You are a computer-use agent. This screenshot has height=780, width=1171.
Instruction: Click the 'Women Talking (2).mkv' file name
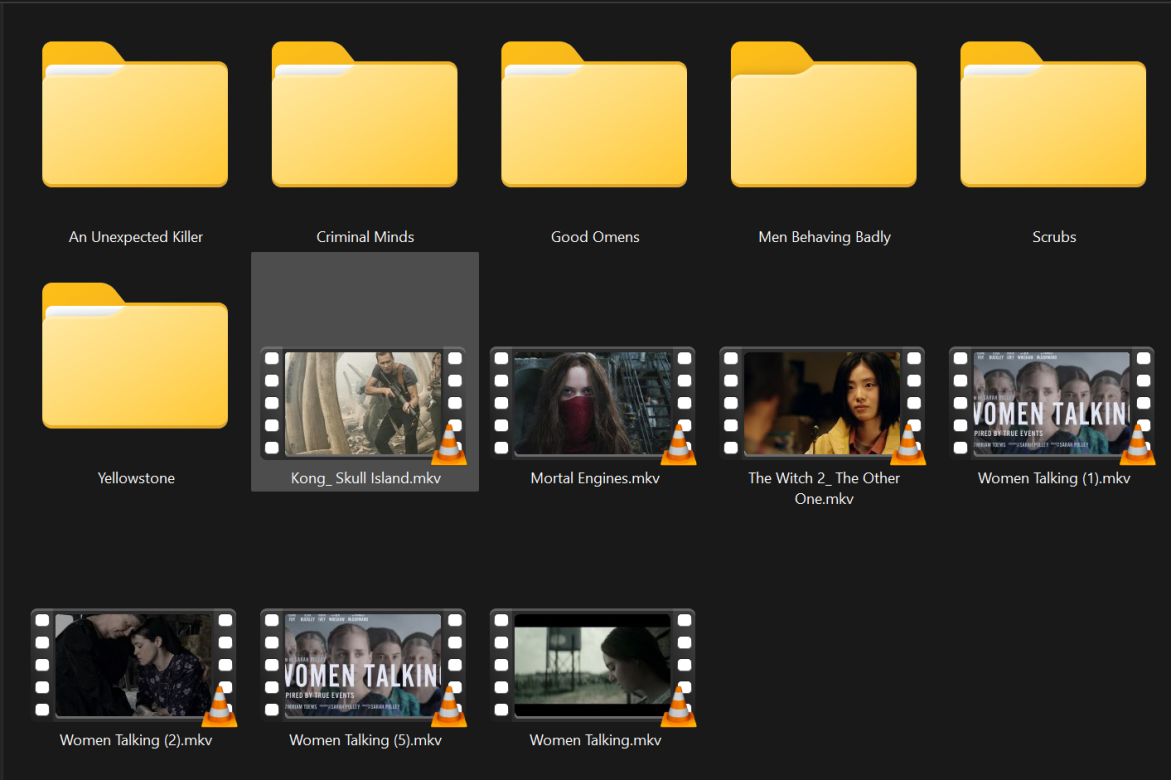pos(136,740)
